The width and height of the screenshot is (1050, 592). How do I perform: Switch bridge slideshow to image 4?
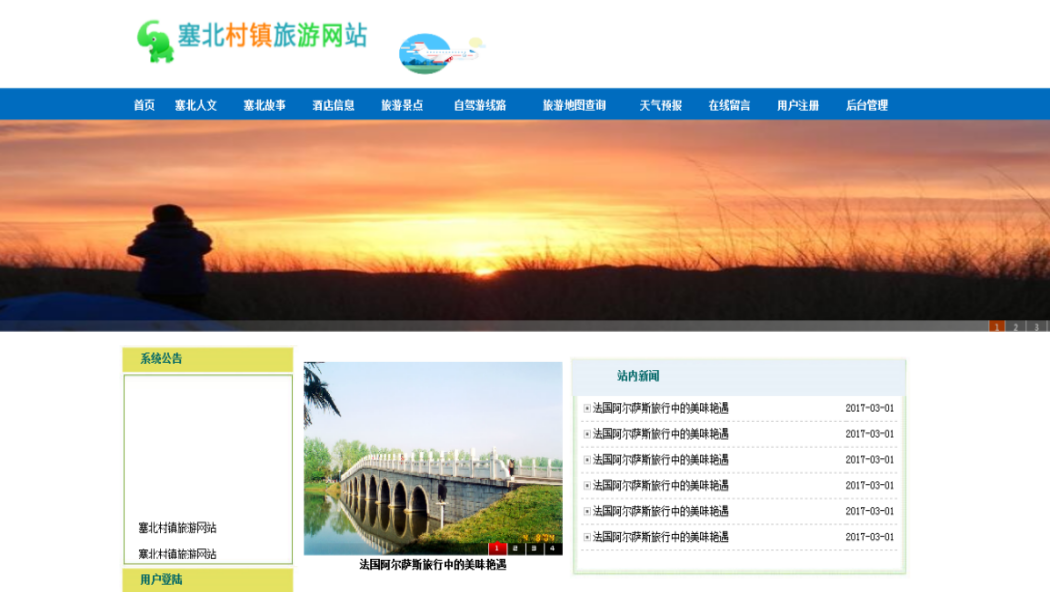(553, 548)
